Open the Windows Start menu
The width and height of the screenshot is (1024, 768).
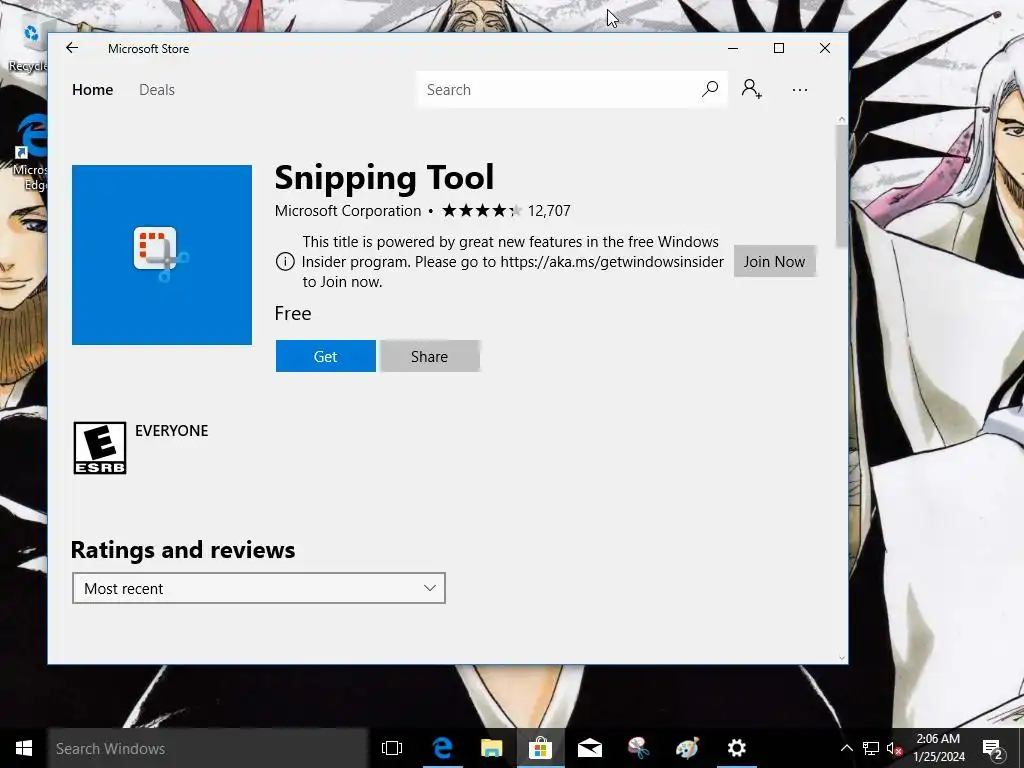coord(24,748)
